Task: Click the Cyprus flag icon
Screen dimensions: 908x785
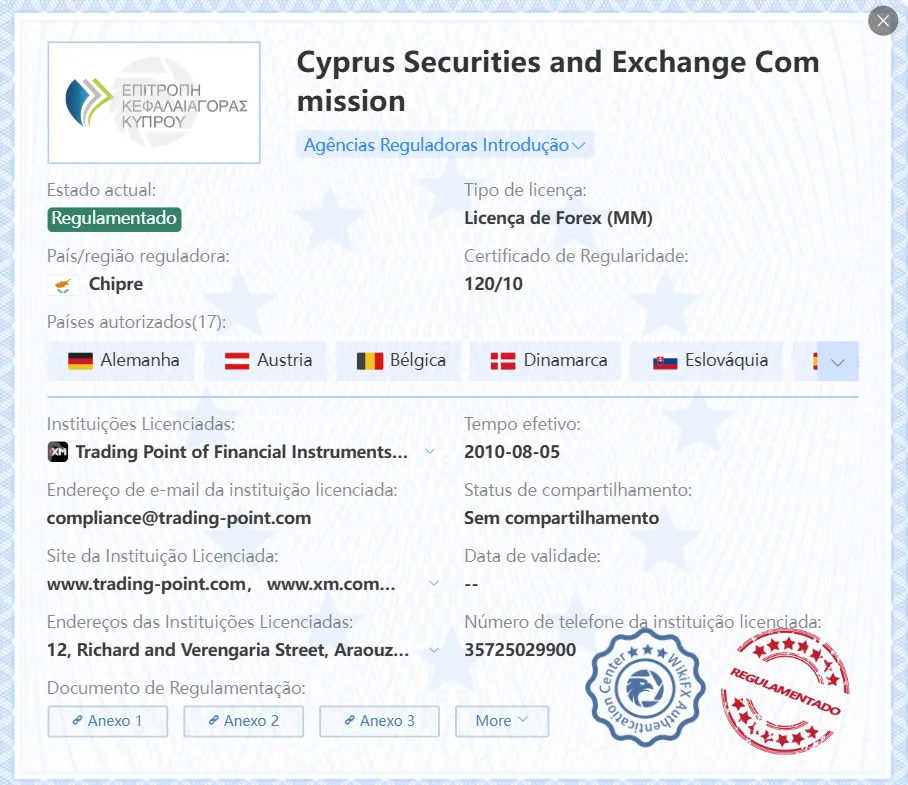Action: (x=63, y=285)
